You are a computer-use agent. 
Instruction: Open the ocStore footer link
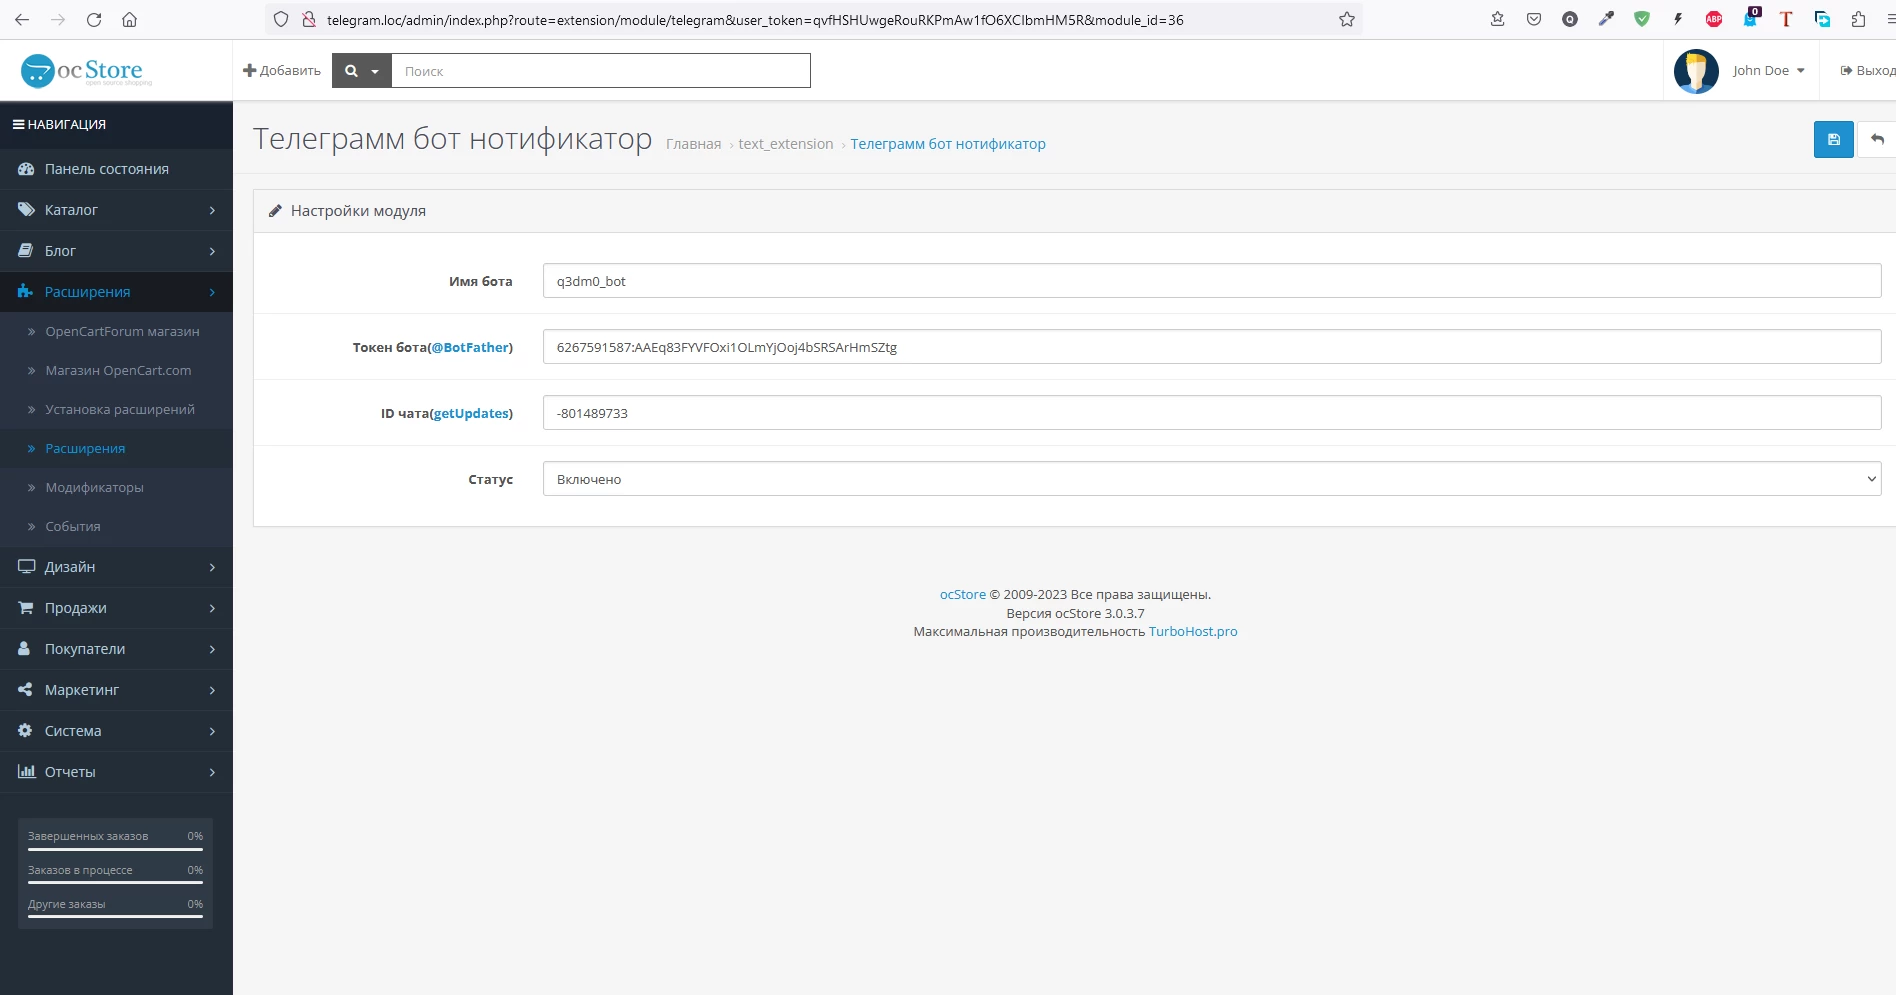(962, 594)
